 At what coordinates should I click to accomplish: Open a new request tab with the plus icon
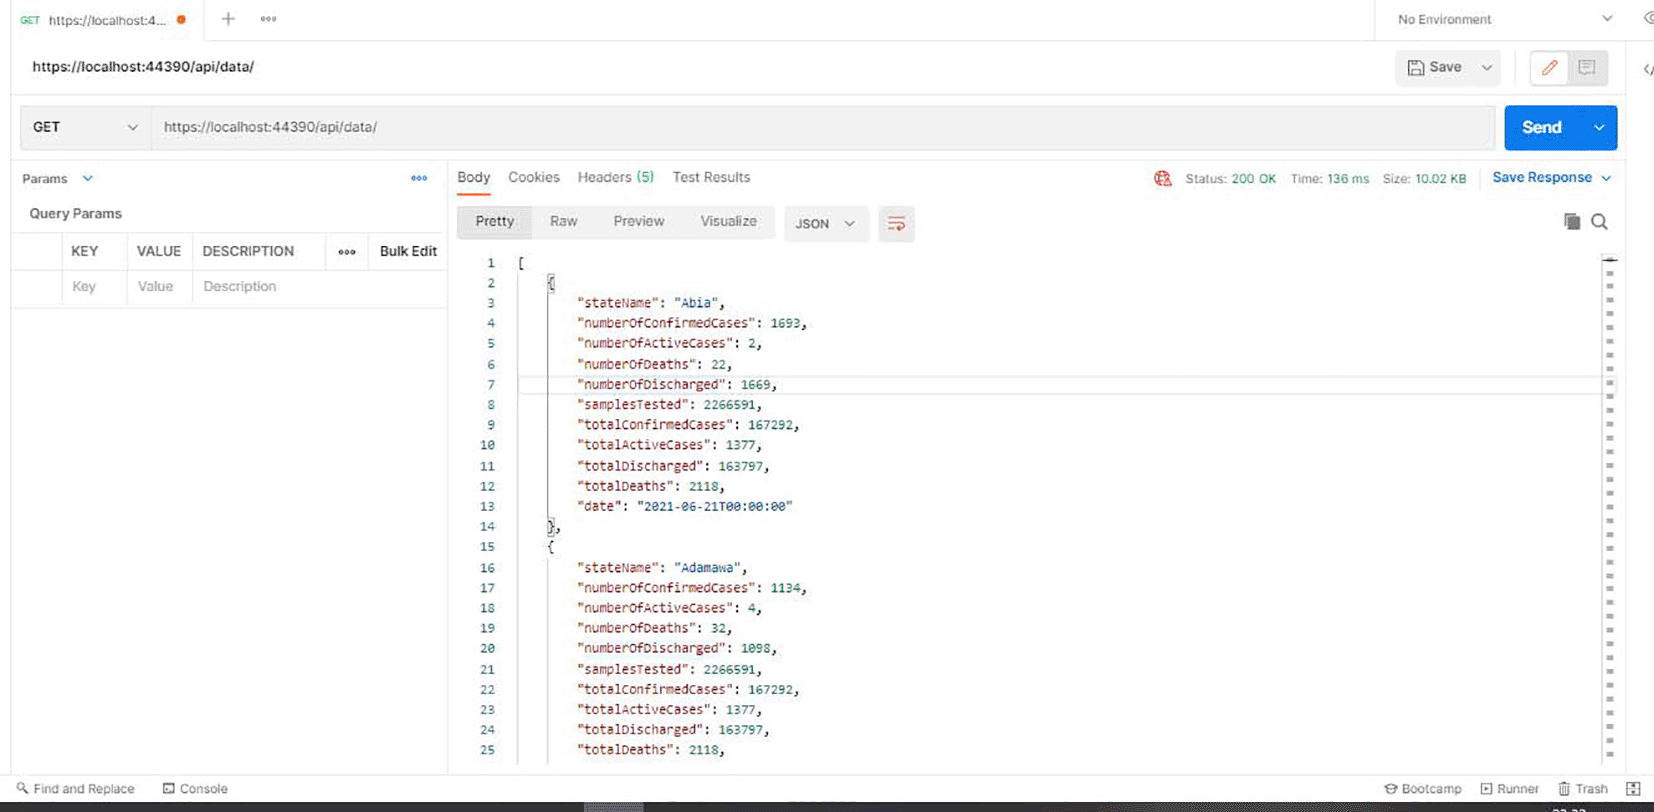[228, 19]
